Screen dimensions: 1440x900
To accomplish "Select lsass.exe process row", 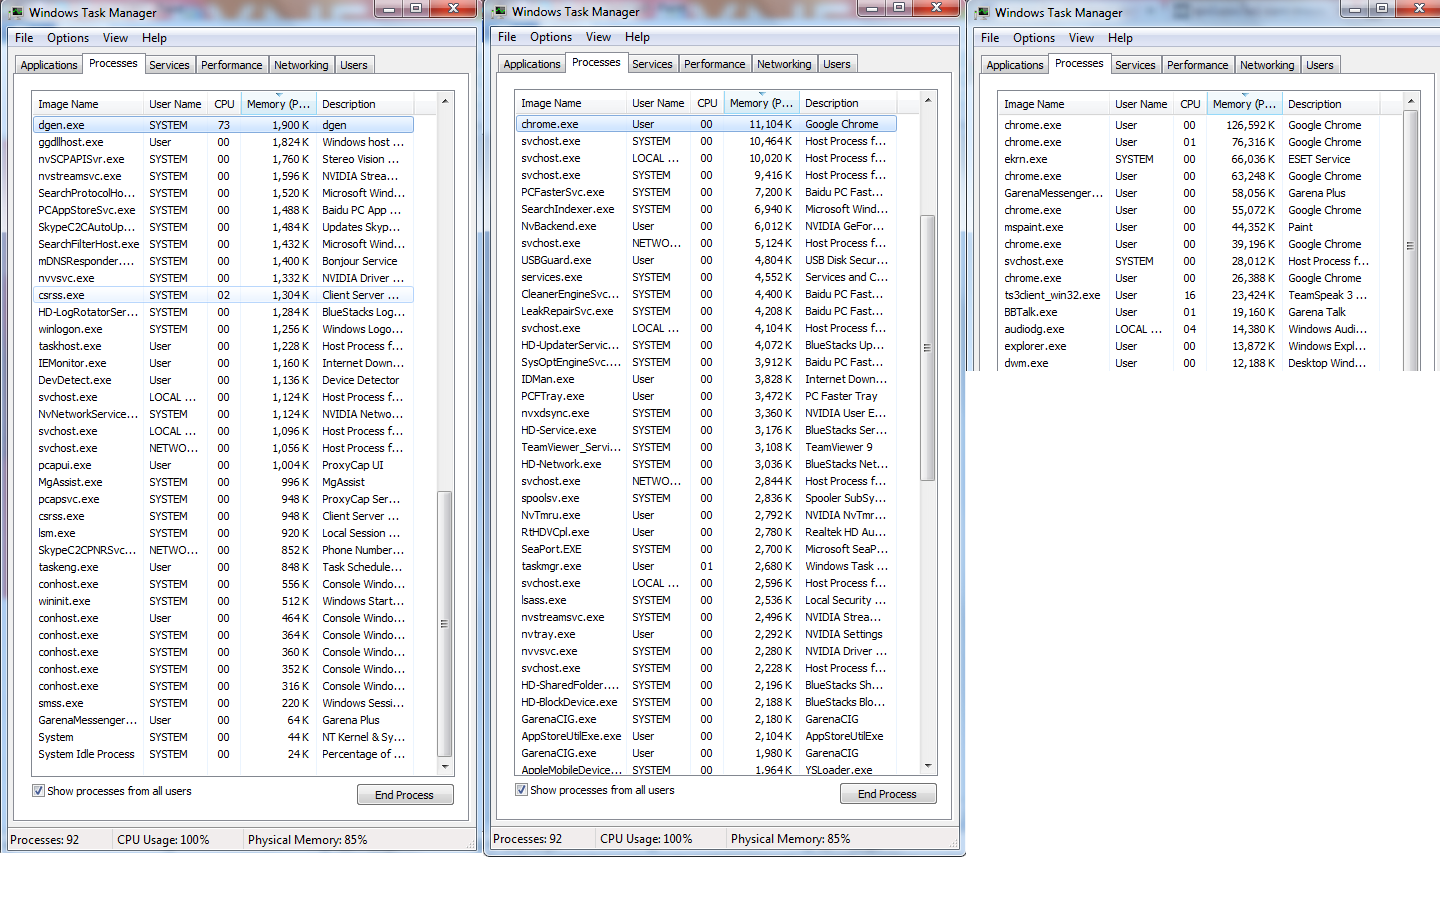I will click(x=706, y=600).
